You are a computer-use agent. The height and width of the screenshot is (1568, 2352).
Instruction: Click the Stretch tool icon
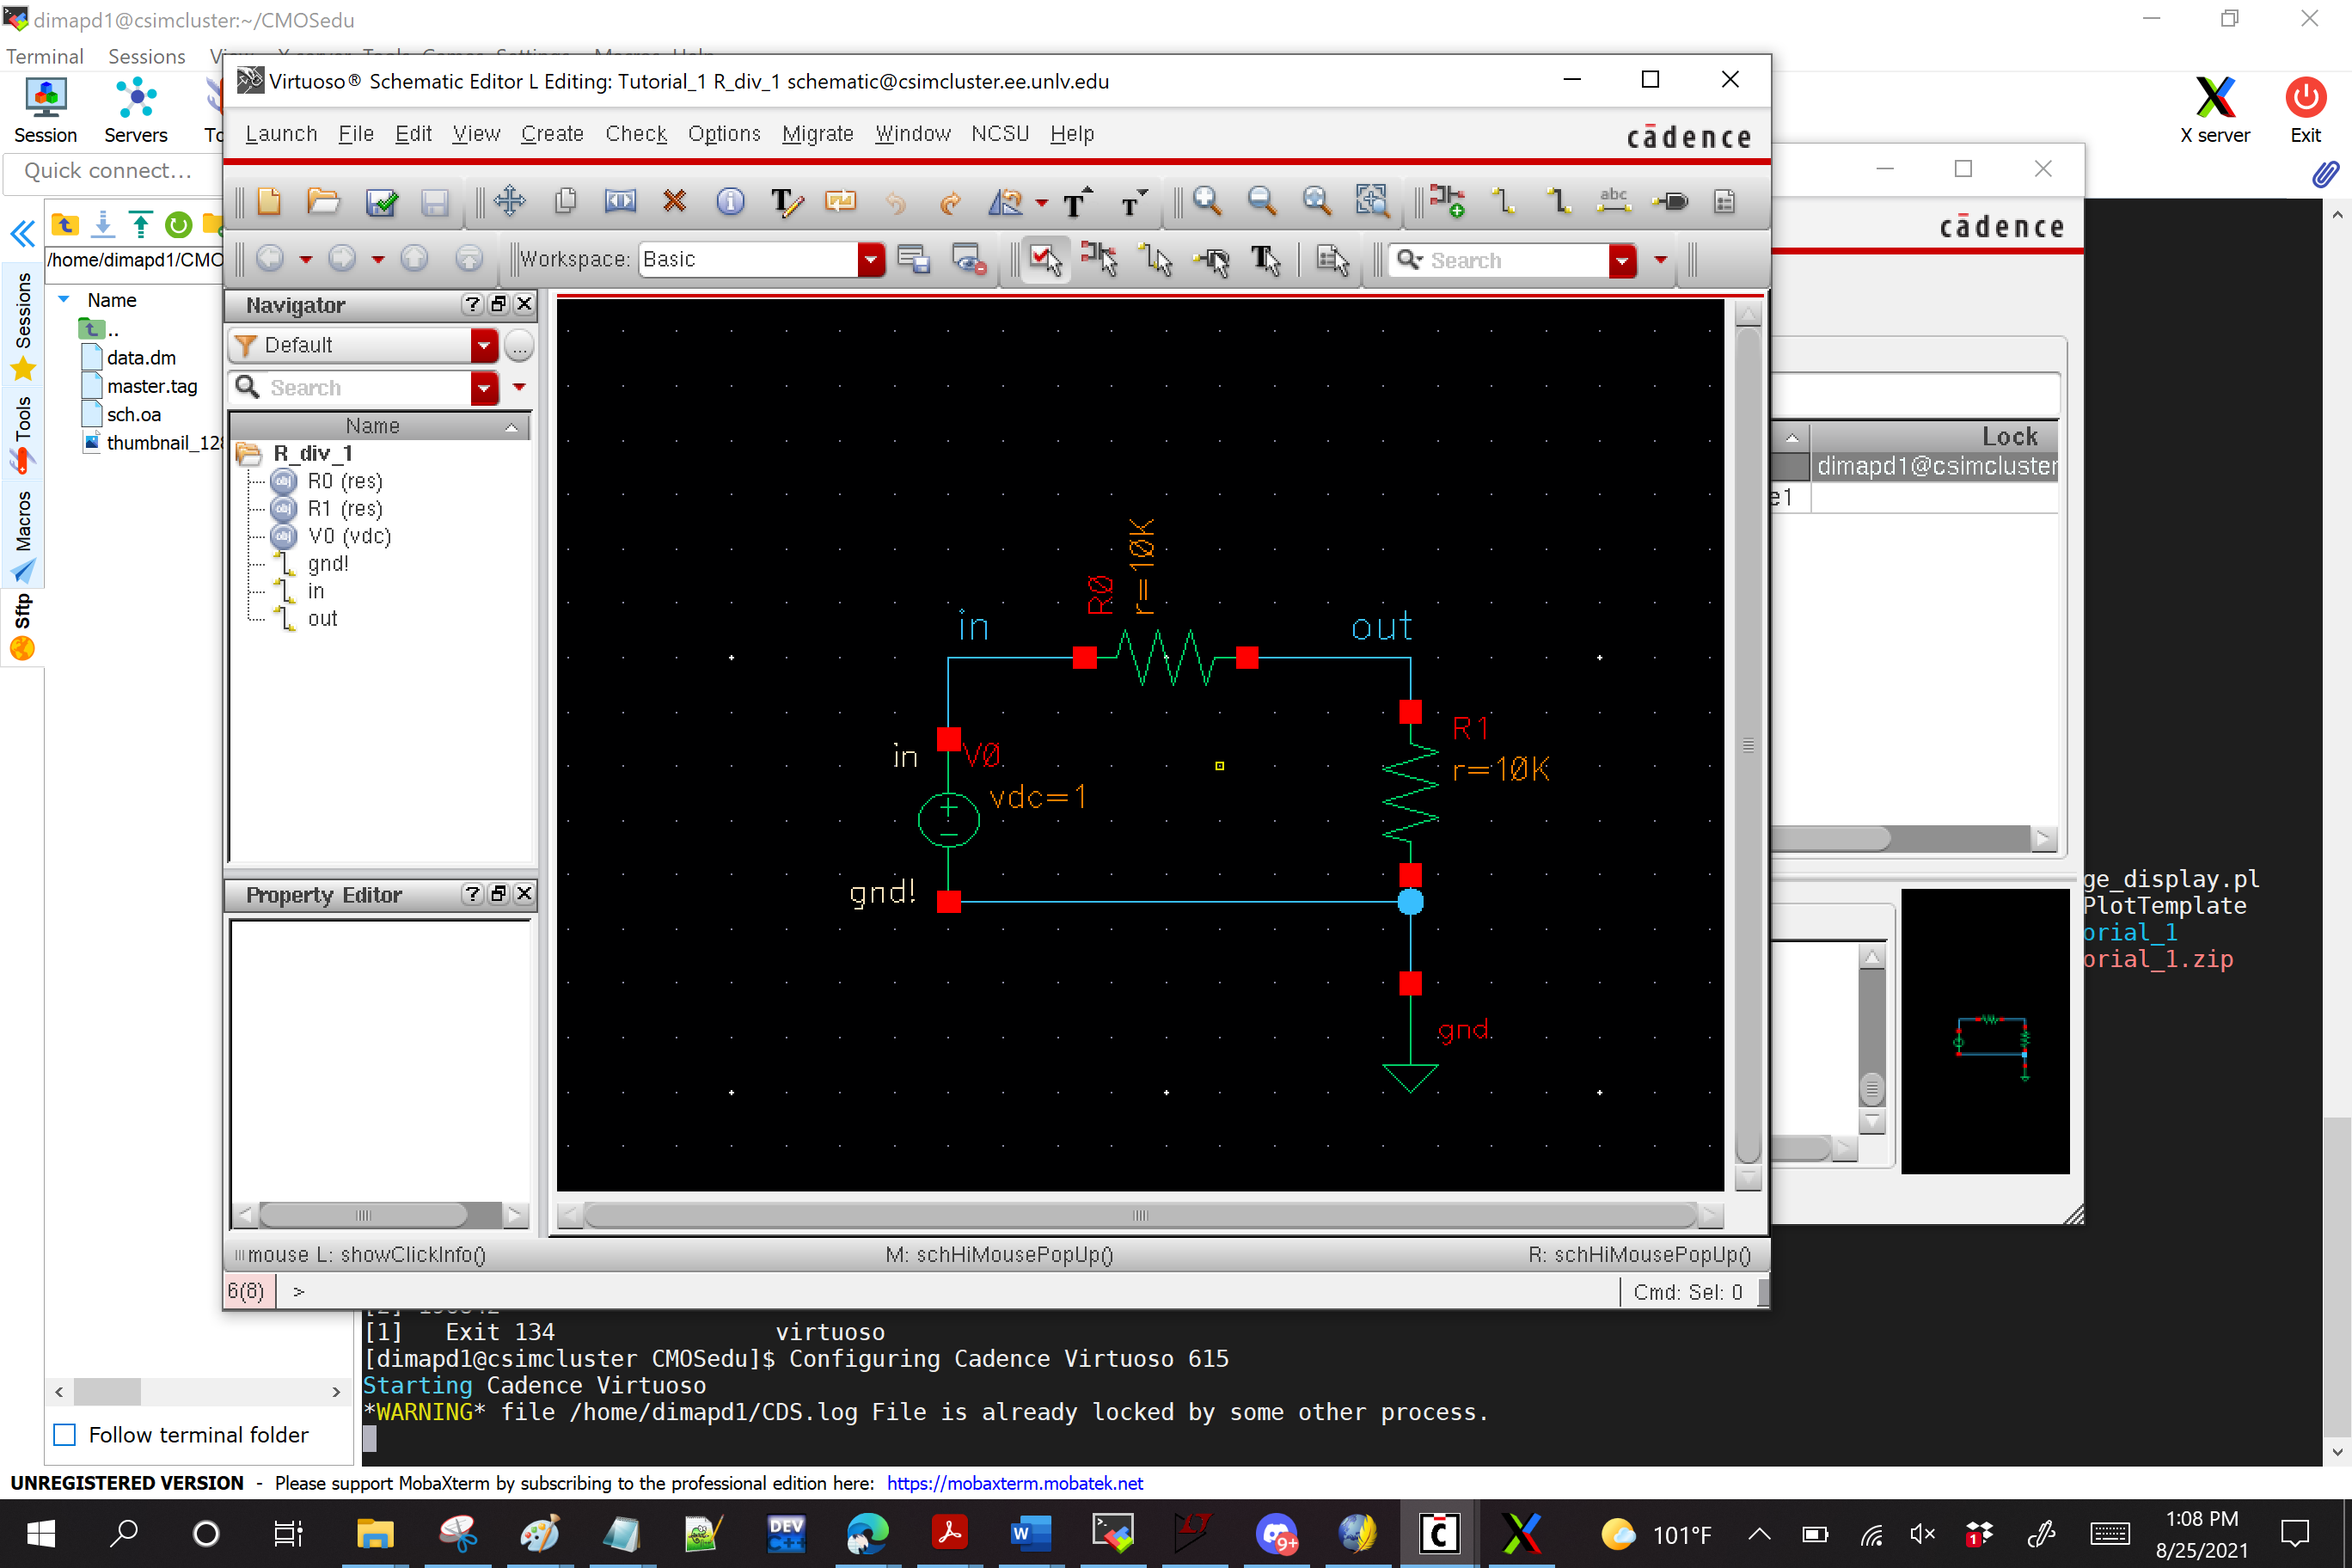(620, 202)
